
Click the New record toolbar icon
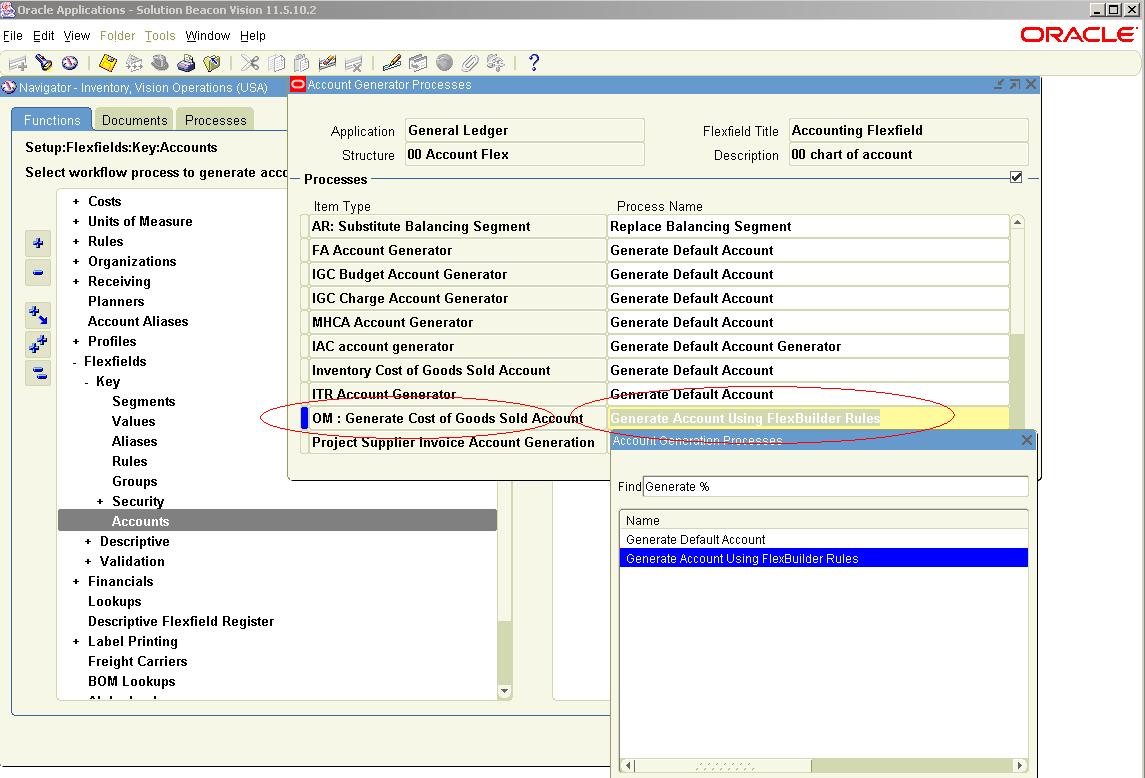[x=18, y=63]
